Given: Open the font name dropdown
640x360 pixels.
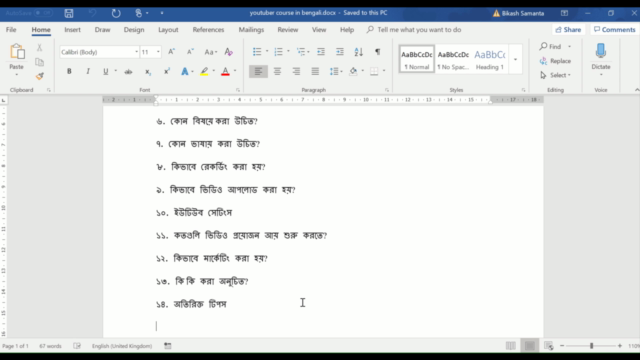Looking at the screenshot, I should point(136,52).
